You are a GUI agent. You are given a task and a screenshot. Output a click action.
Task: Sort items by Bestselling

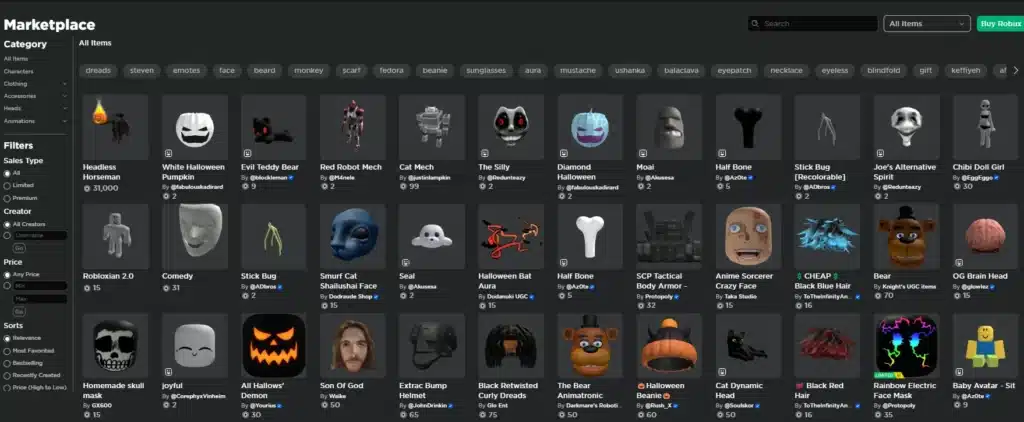pyautogui.click(x=7, y=363)
